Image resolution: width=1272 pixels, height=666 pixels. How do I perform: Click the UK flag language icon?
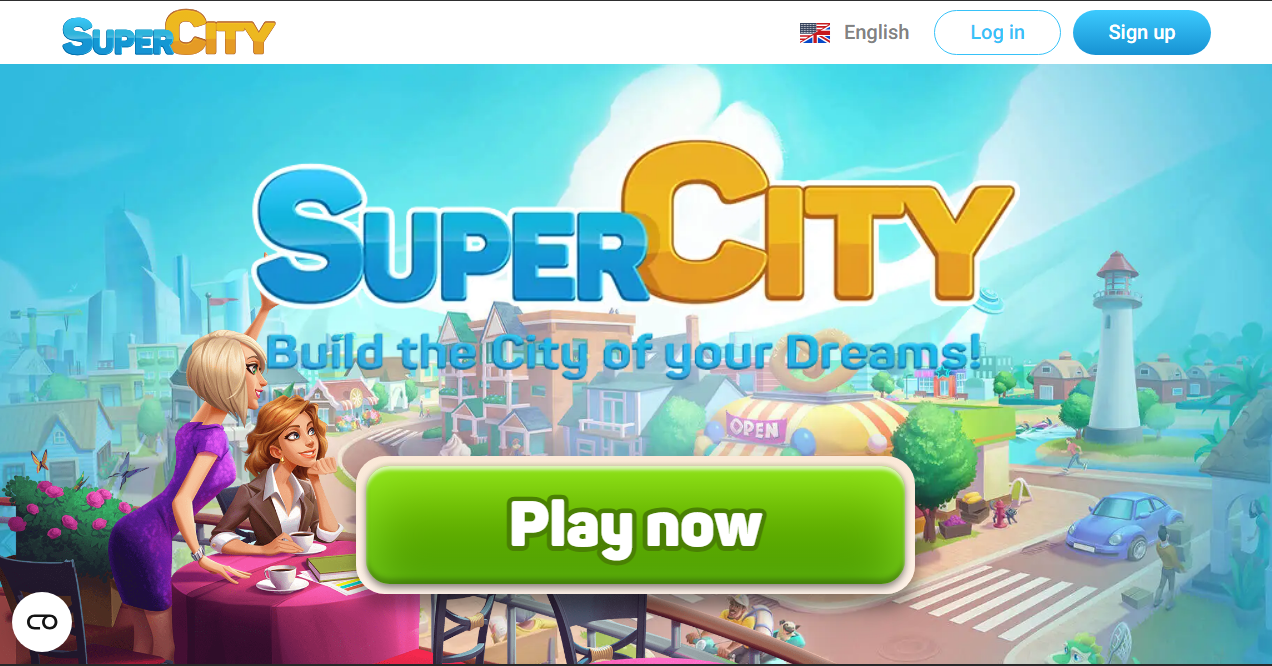815,33
